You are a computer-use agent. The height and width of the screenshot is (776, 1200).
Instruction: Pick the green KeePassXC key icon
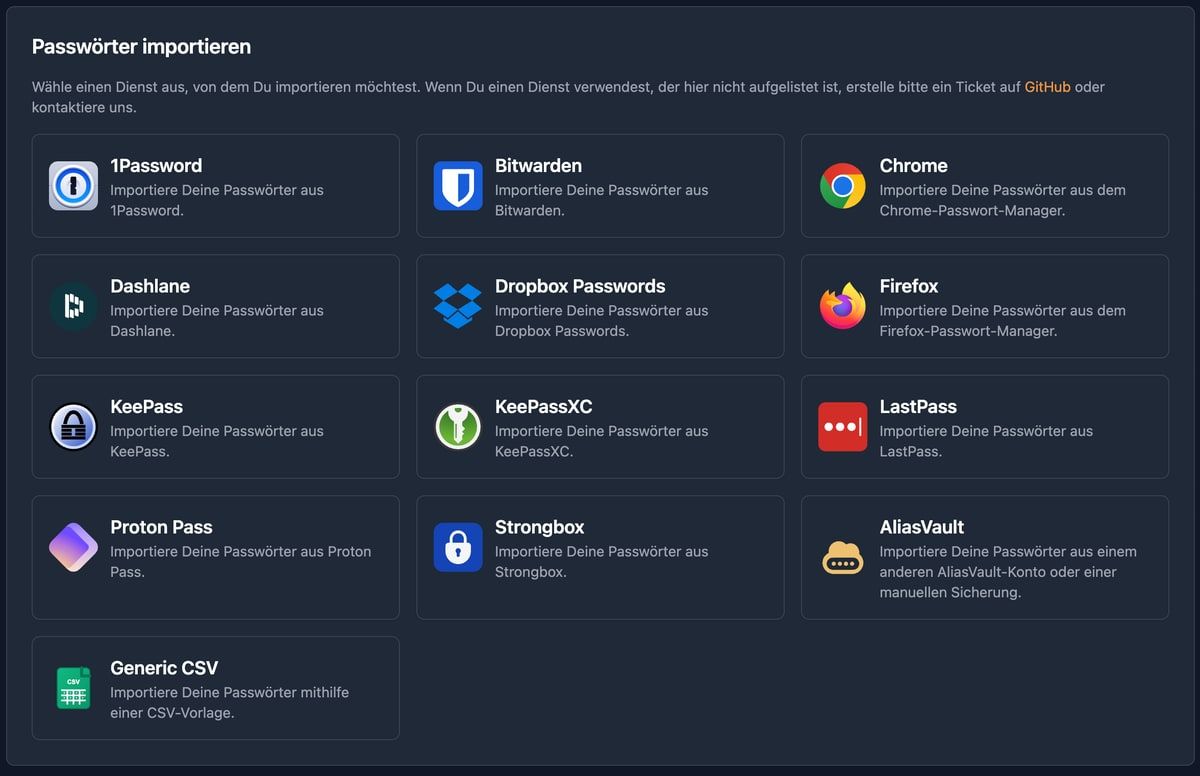coord(458,427)
